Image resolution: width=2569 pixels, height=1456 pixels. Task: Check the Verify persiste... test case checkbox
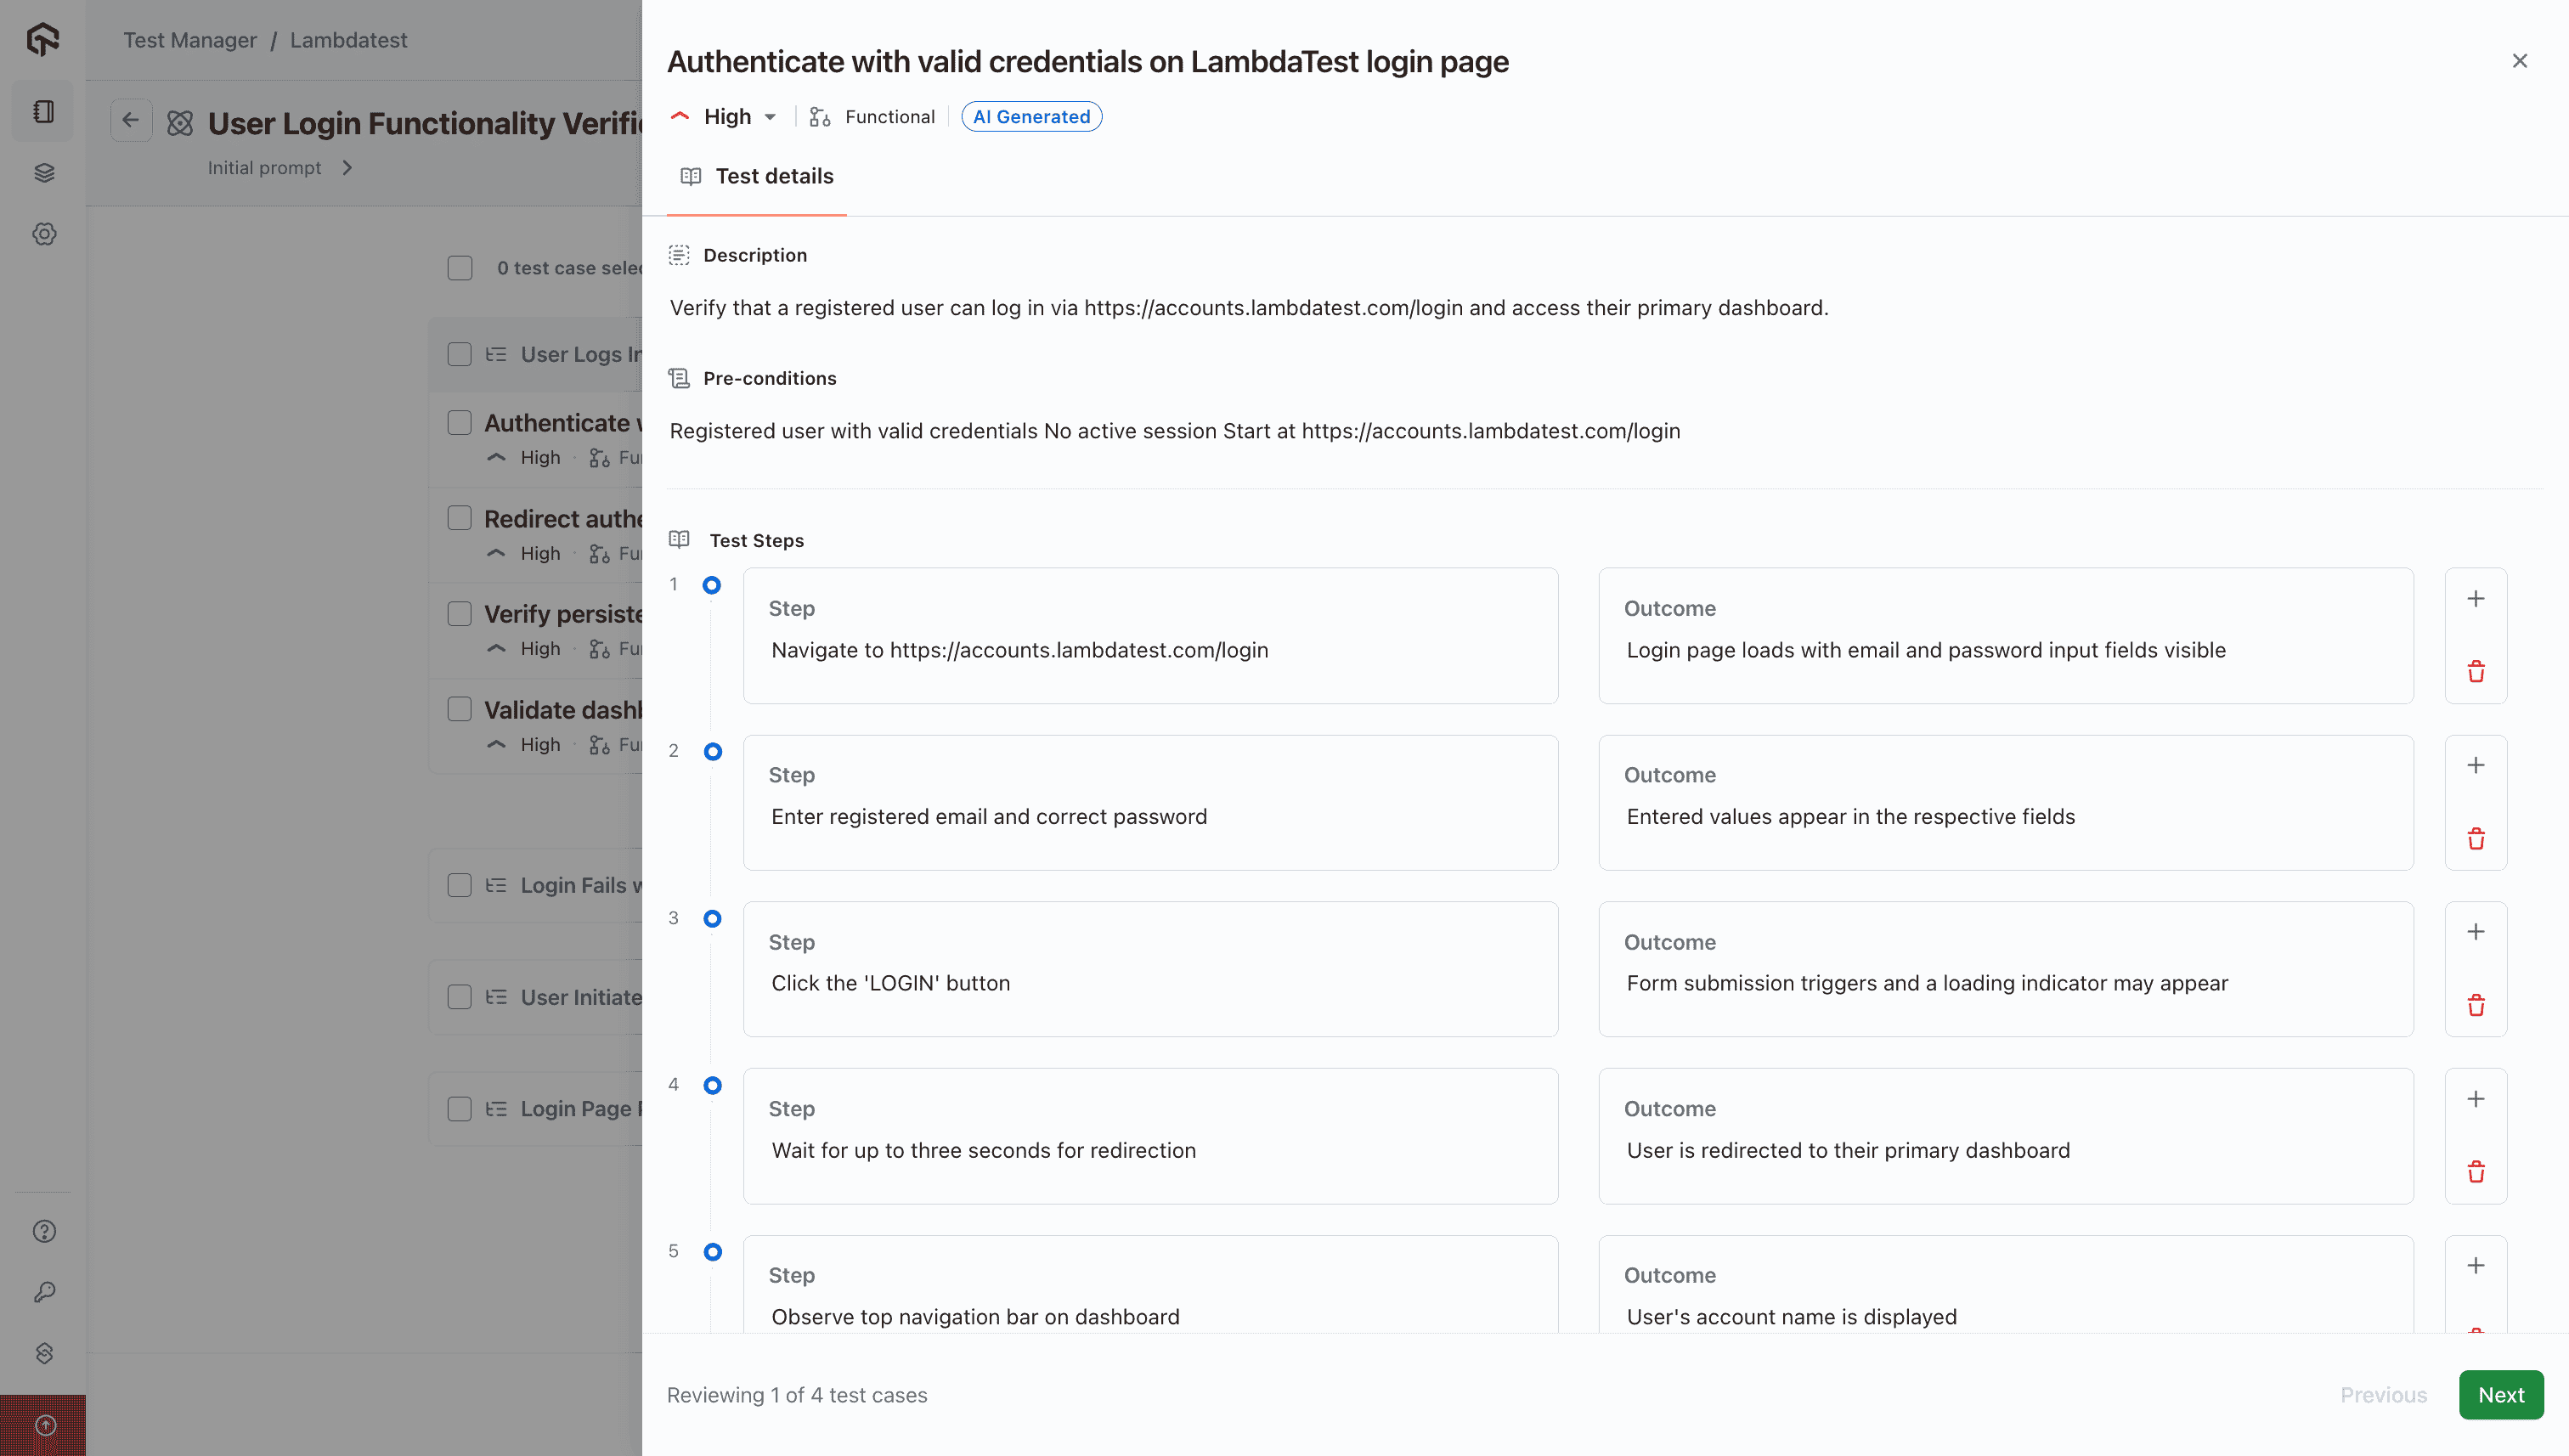[460, 613]
